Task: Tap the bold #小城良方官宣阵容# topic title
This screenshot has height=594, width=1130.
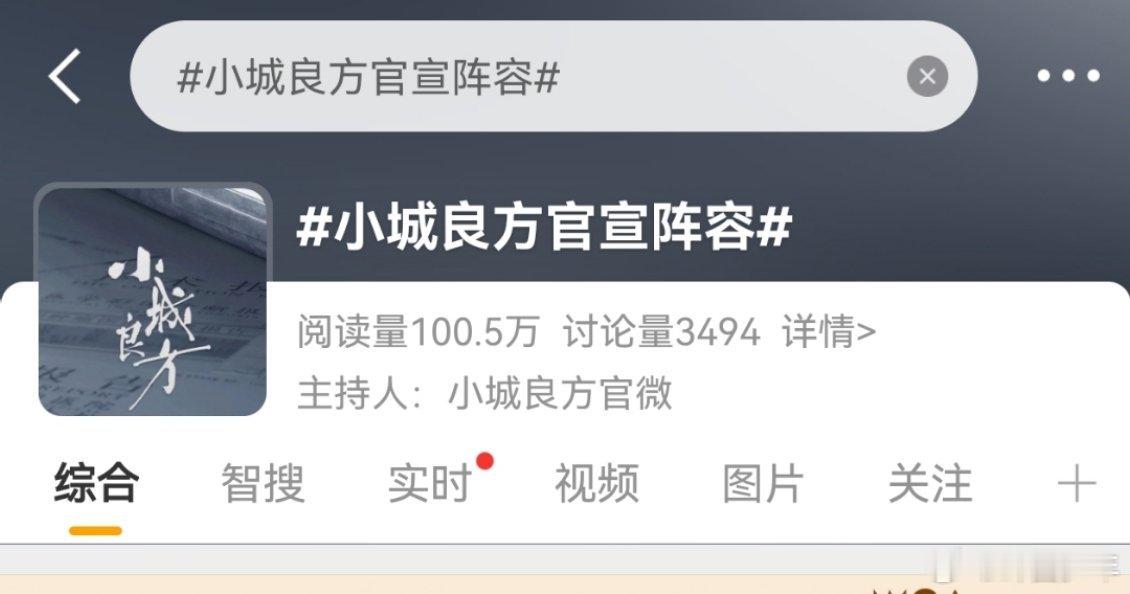Action: [x=545, y=226]
